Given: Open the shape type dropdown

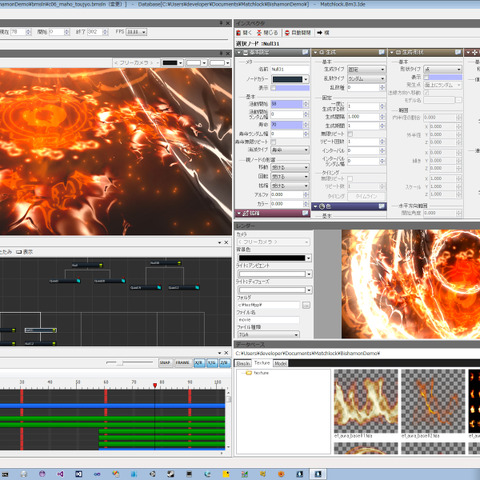Looking at the screenshot, I should point(443,69).
